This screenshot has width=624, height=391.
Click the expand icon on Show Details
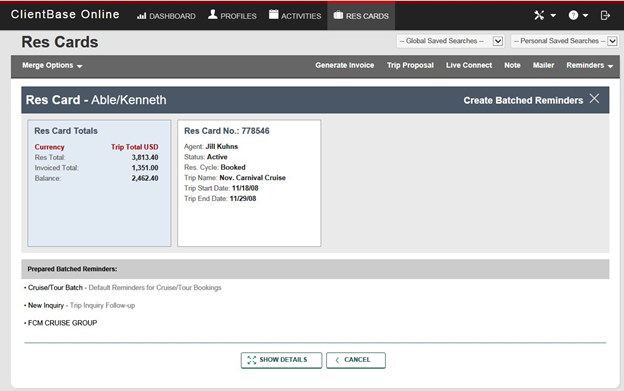point(252,360)
